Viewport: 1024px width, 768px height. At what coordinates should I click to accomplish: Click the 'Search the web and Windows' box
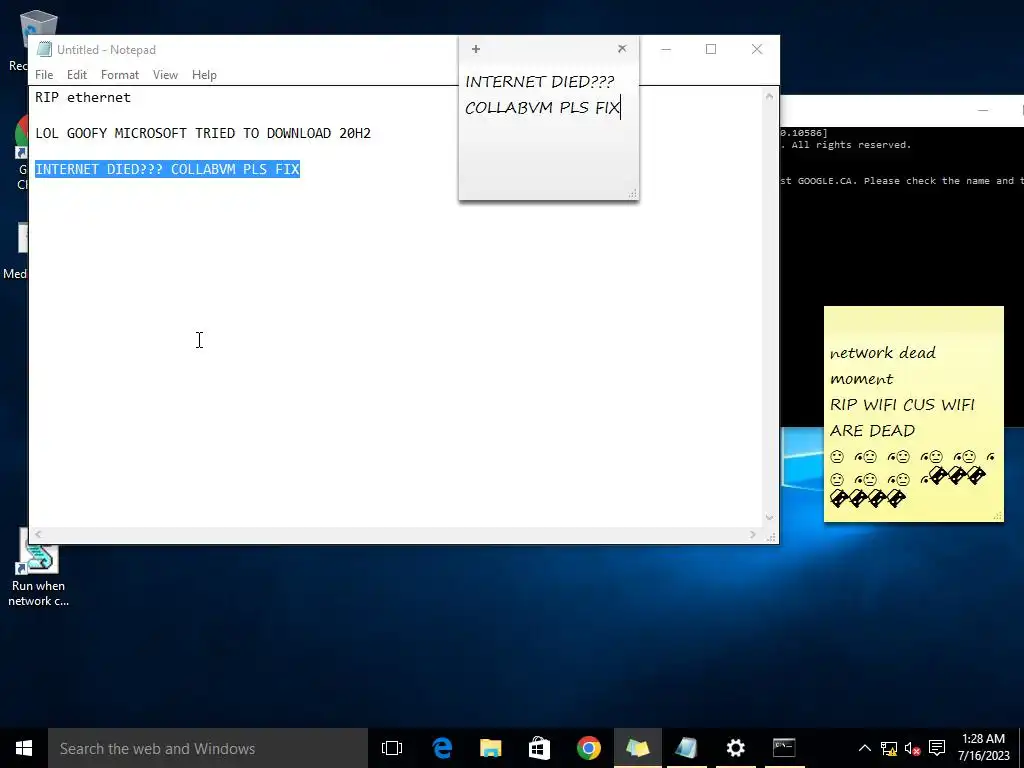pos(208,748)
